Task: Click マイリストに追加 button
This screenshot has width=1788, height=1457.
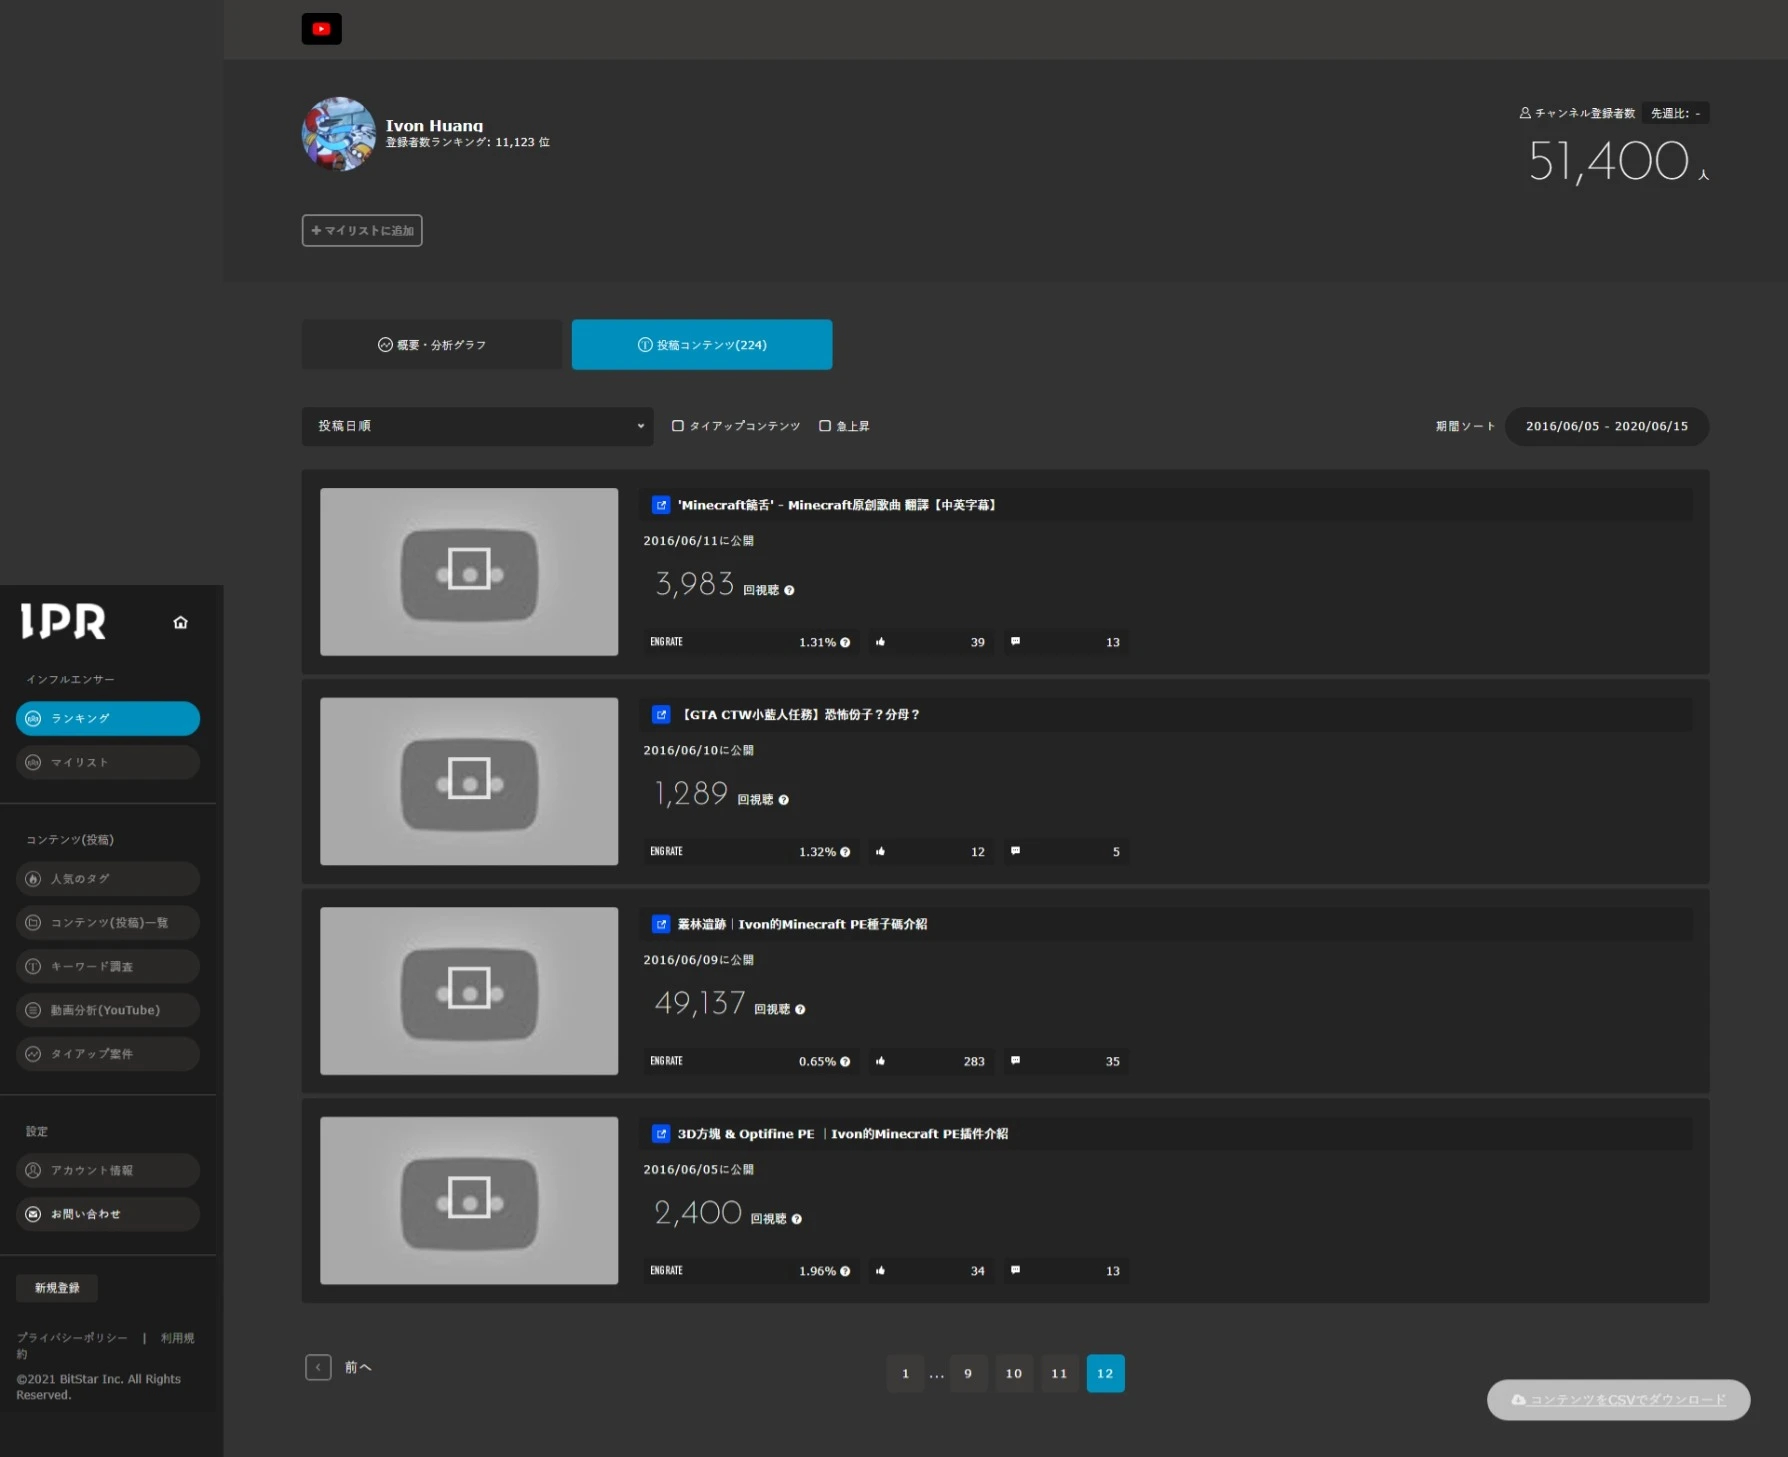Action: point(362,230)
